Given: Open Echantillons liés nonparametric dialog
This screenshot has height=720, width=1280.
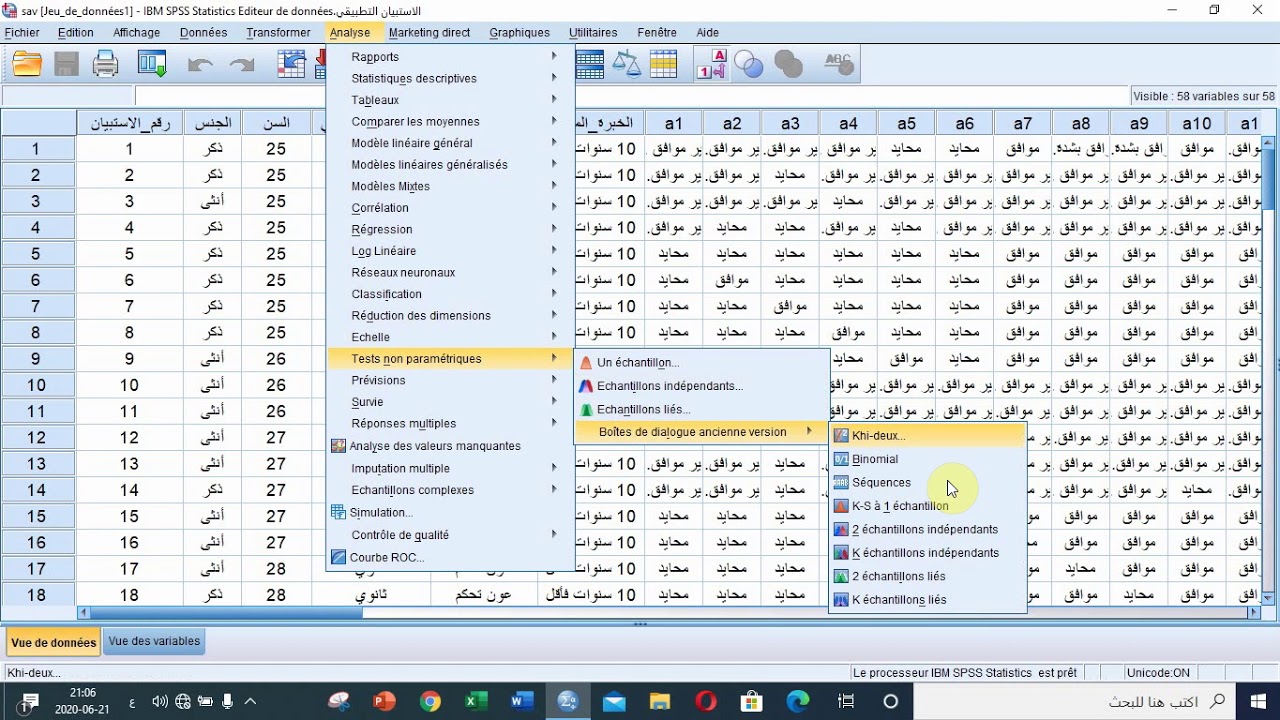Looking at the screenshot, I should click(x=702, y=409).
